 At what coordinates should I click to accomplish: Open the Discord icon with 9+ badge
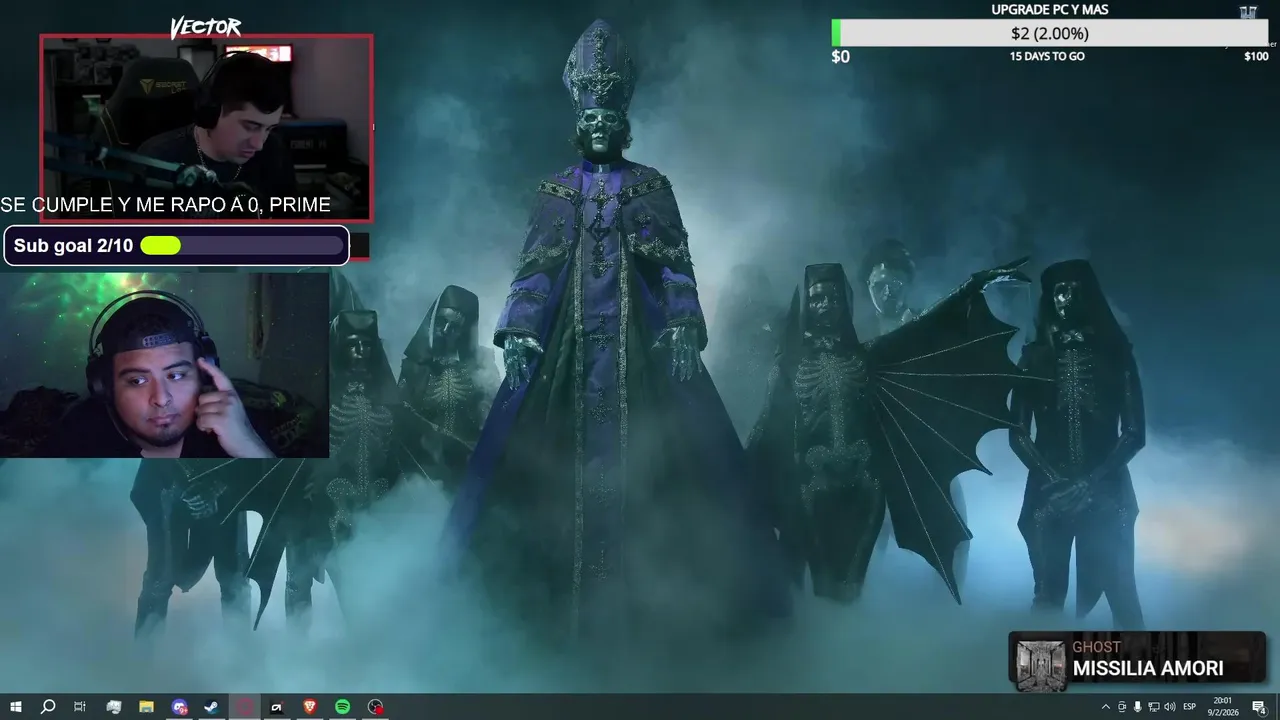(x=179, y=707)
